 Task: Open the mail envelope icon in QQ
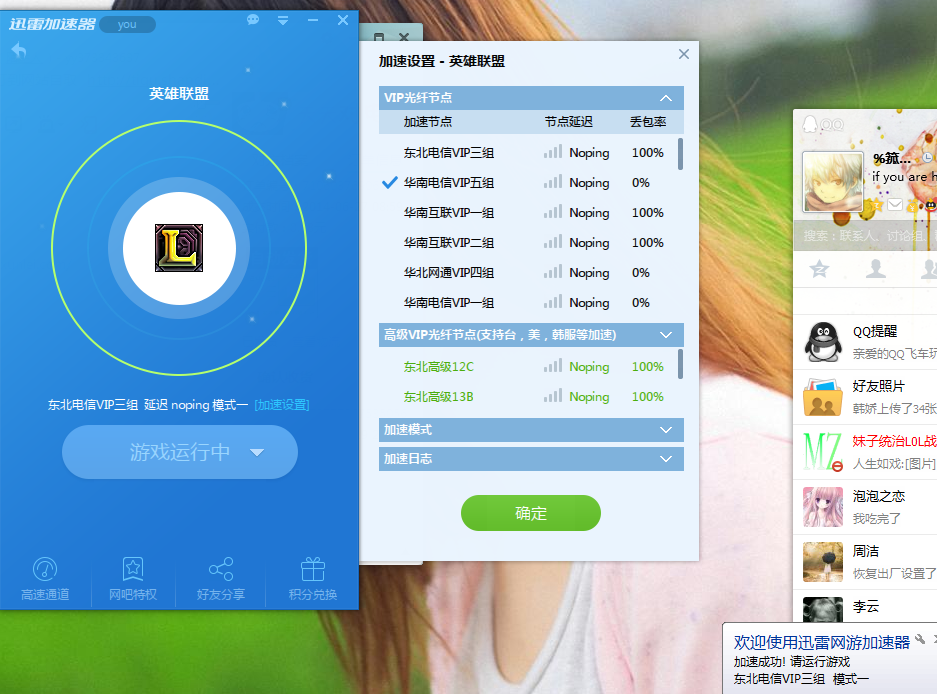pos(895,205)
